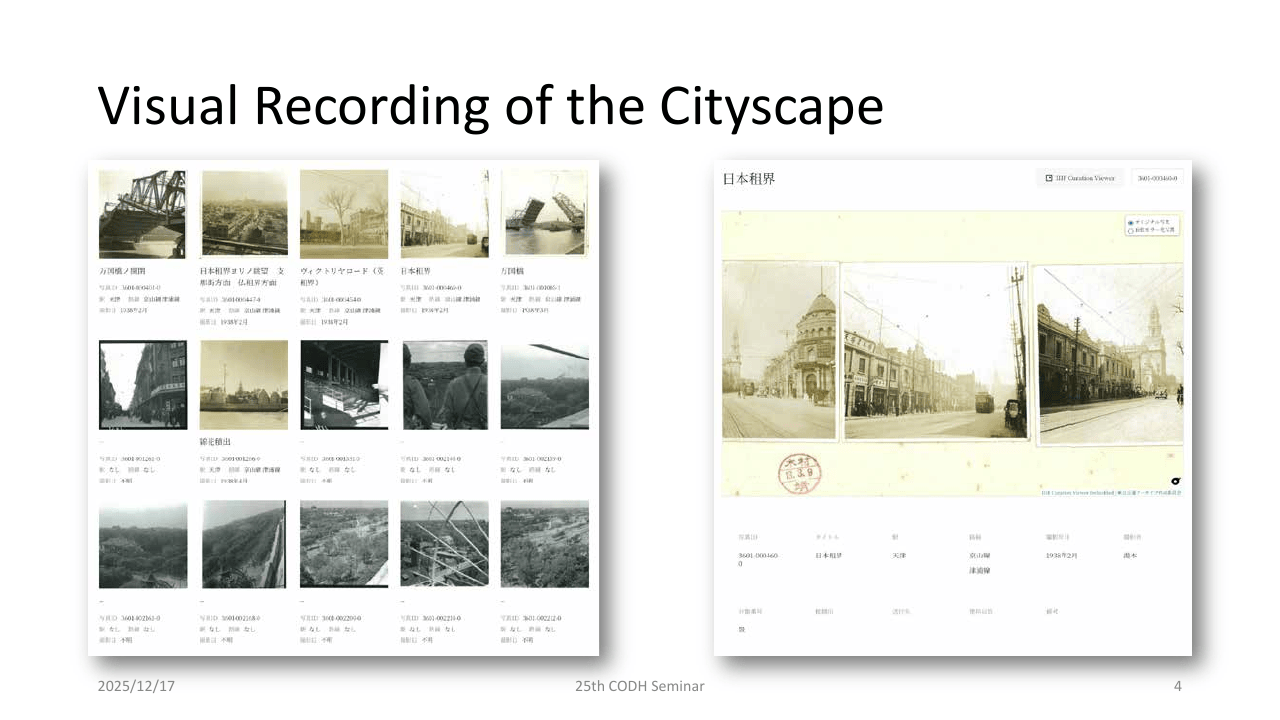Click the middle tram street photo in viewer
The width and height of the screenshot is (1280, 720).
coord(934,352)
